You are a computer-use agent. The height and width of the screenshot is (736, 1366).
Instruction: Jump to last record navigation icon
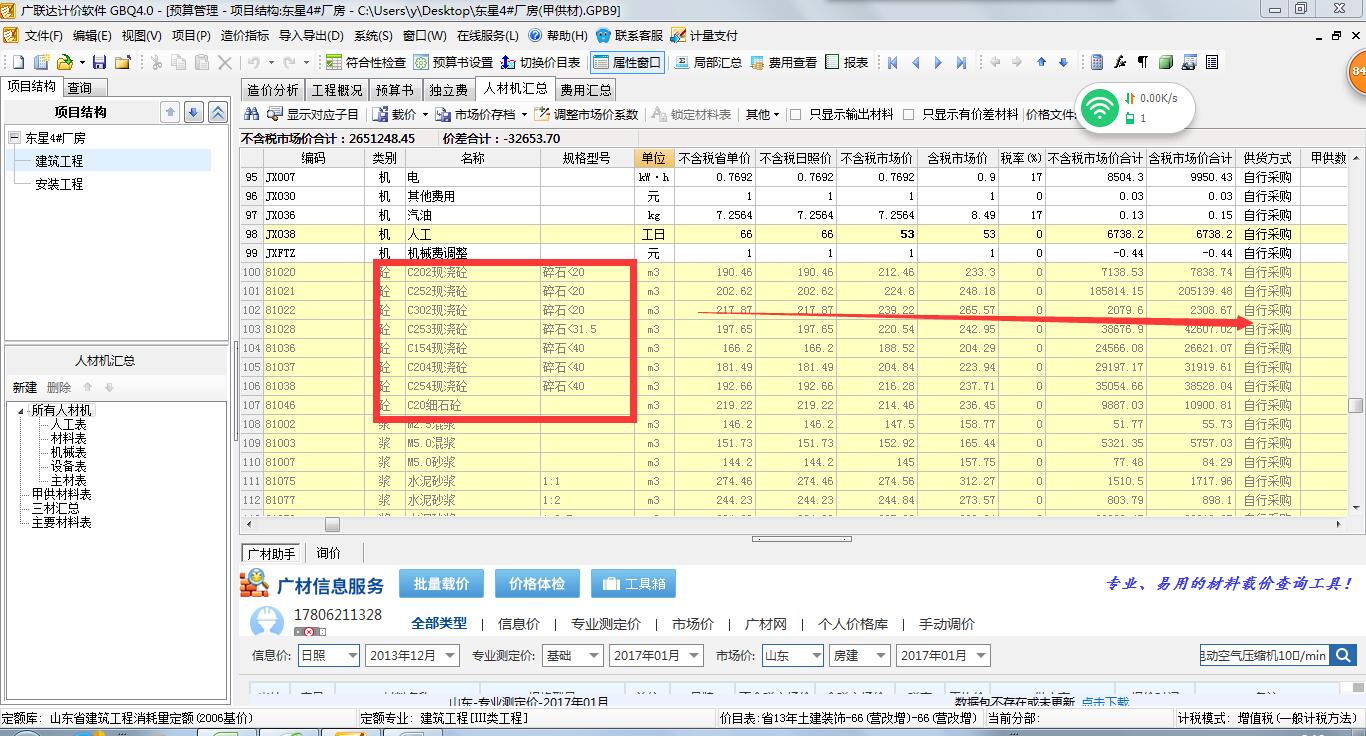961,62
